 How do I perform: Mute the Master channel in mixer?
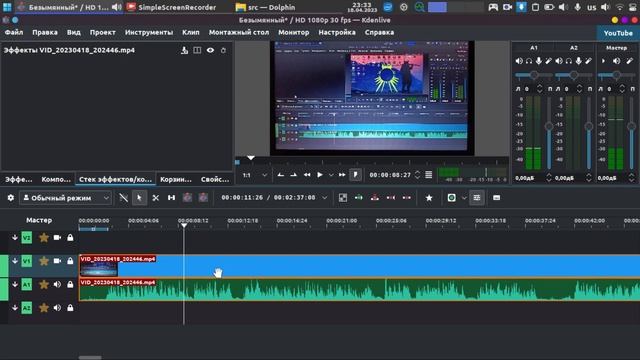click(x=616, y=61)
